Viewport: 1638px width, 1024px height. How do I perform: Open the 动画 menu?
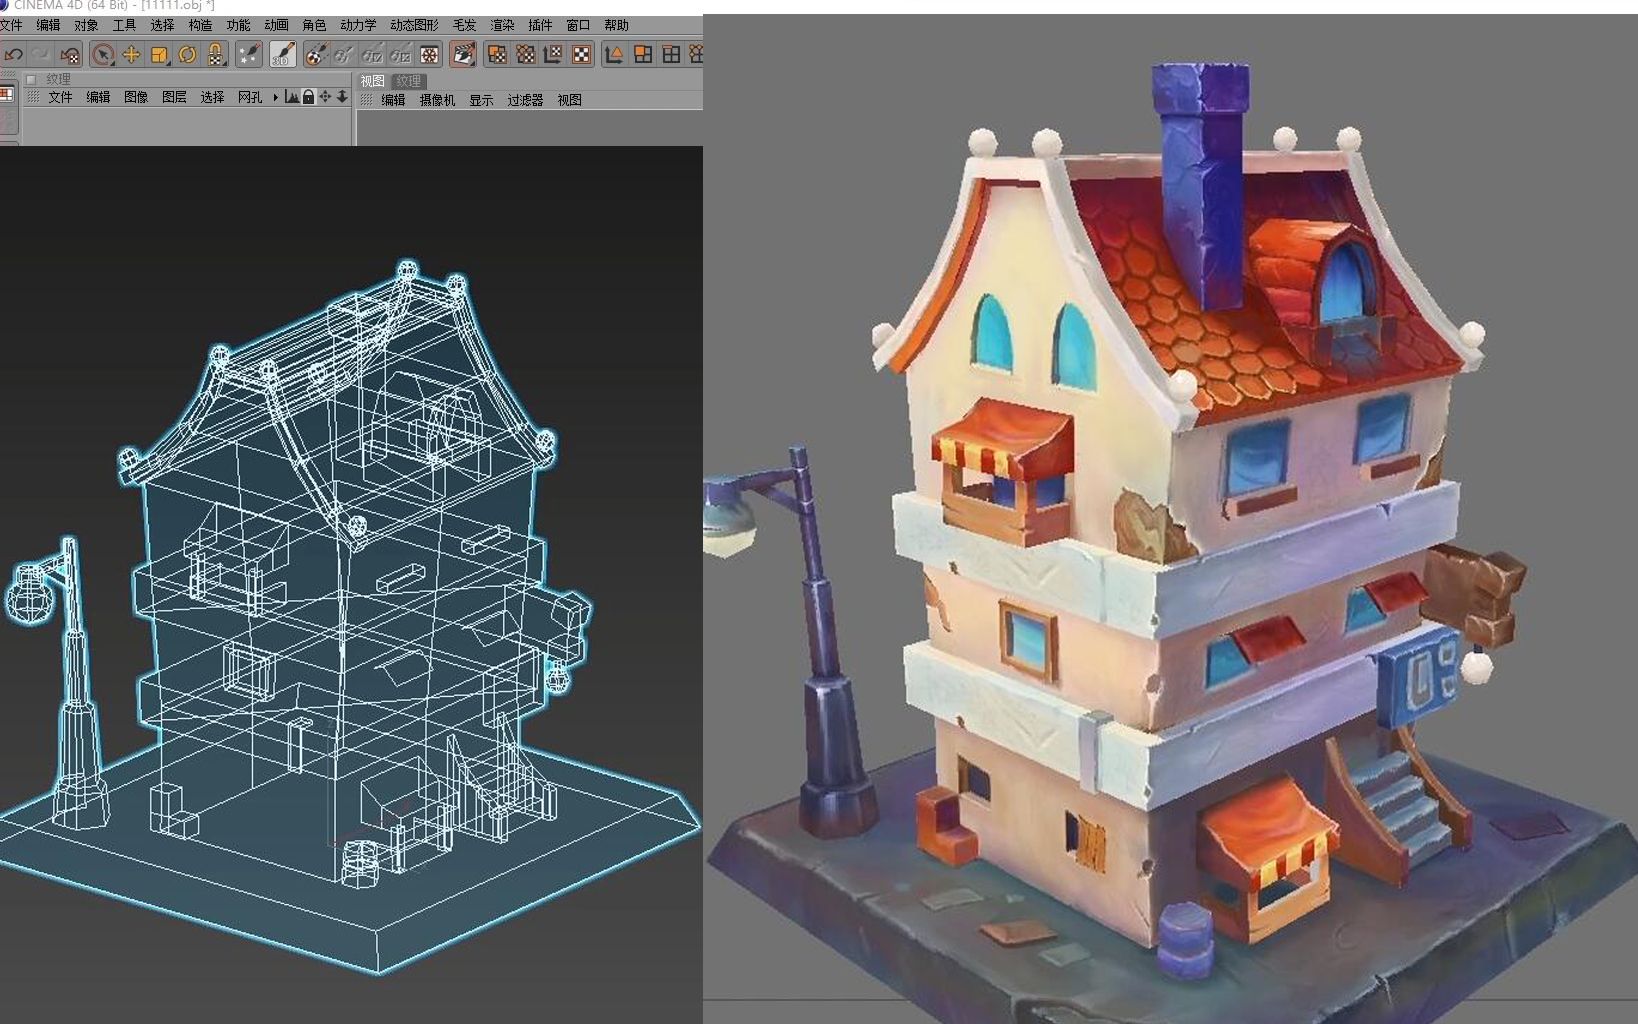(x=276, y=25)
